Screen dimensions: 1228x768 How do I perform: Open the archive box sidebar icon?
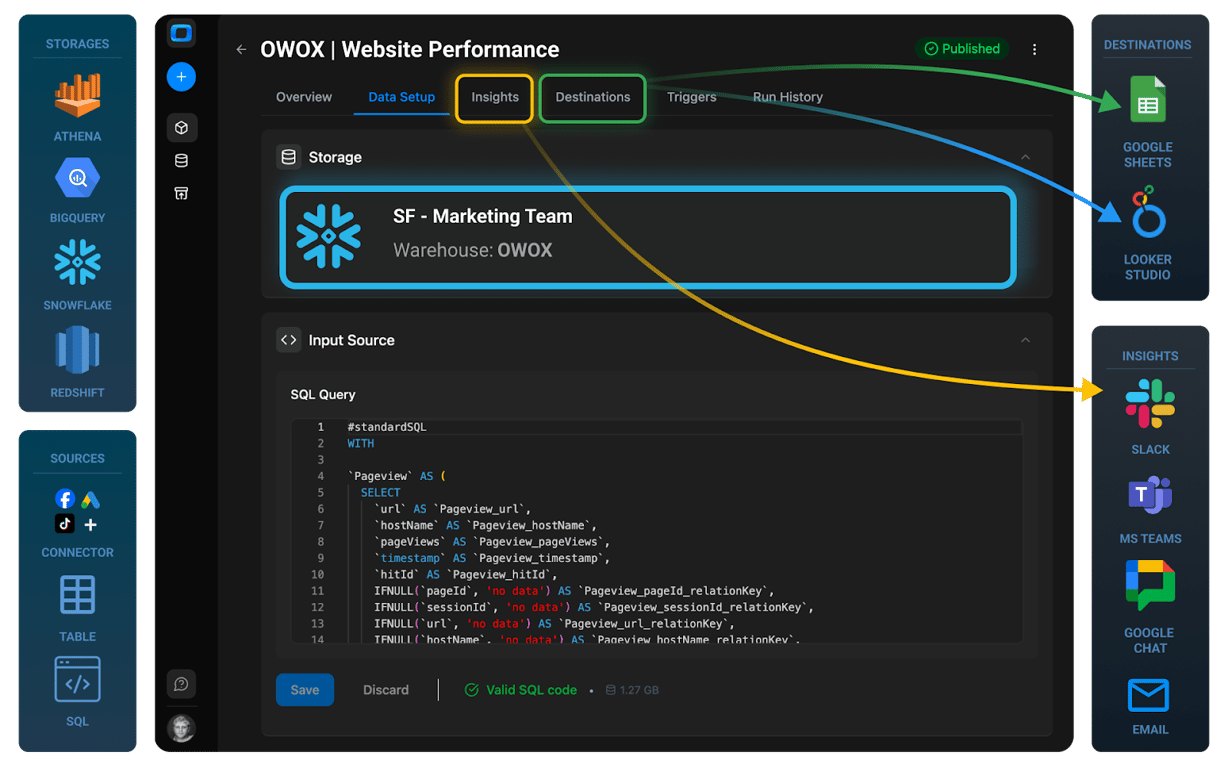click(181, 193)
